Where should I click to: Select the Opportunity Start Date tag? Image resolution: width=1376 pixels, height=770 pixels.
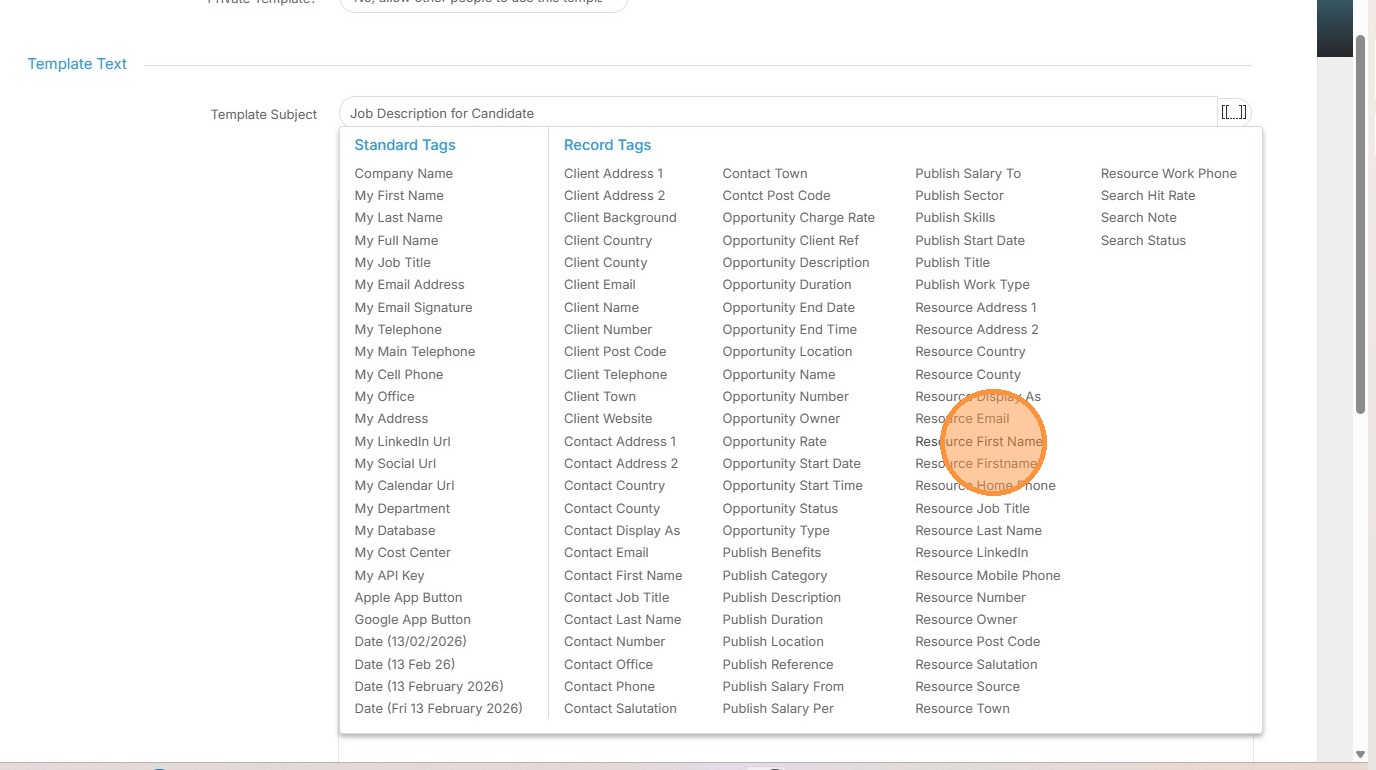(792, 463)
